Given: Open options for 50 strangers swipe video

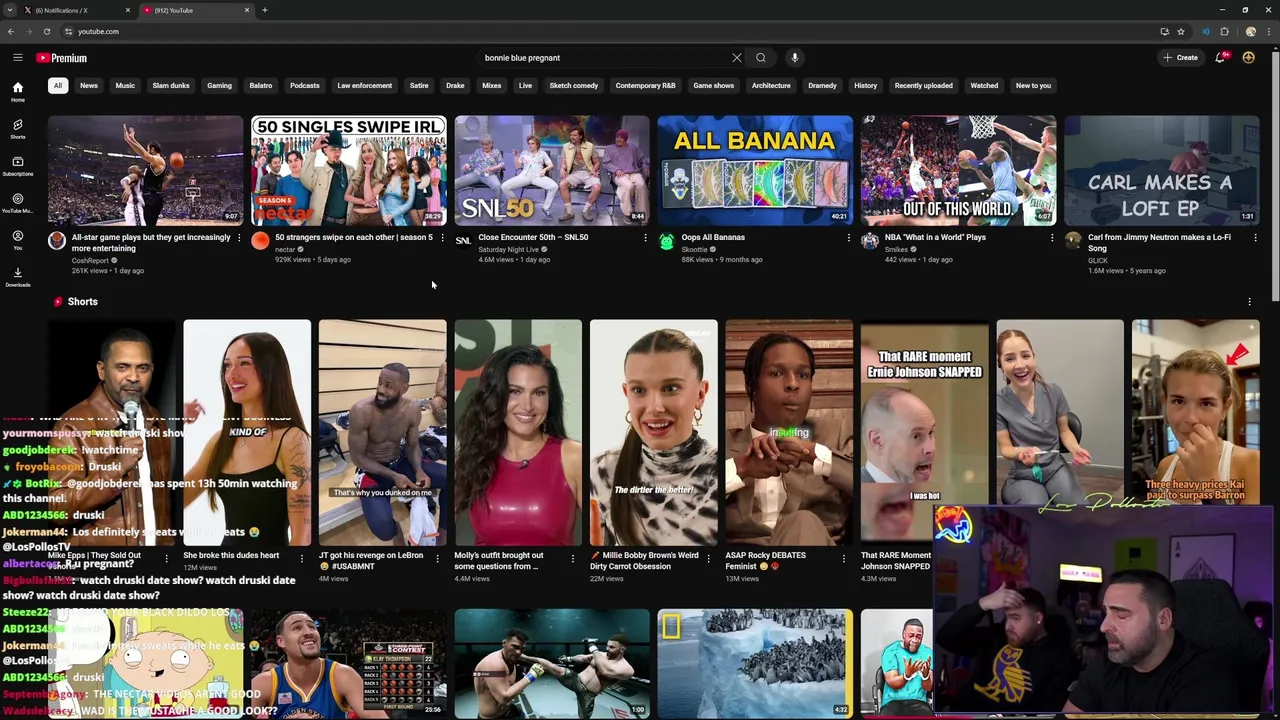Looking at the screenshot, I should click(442, 238).
